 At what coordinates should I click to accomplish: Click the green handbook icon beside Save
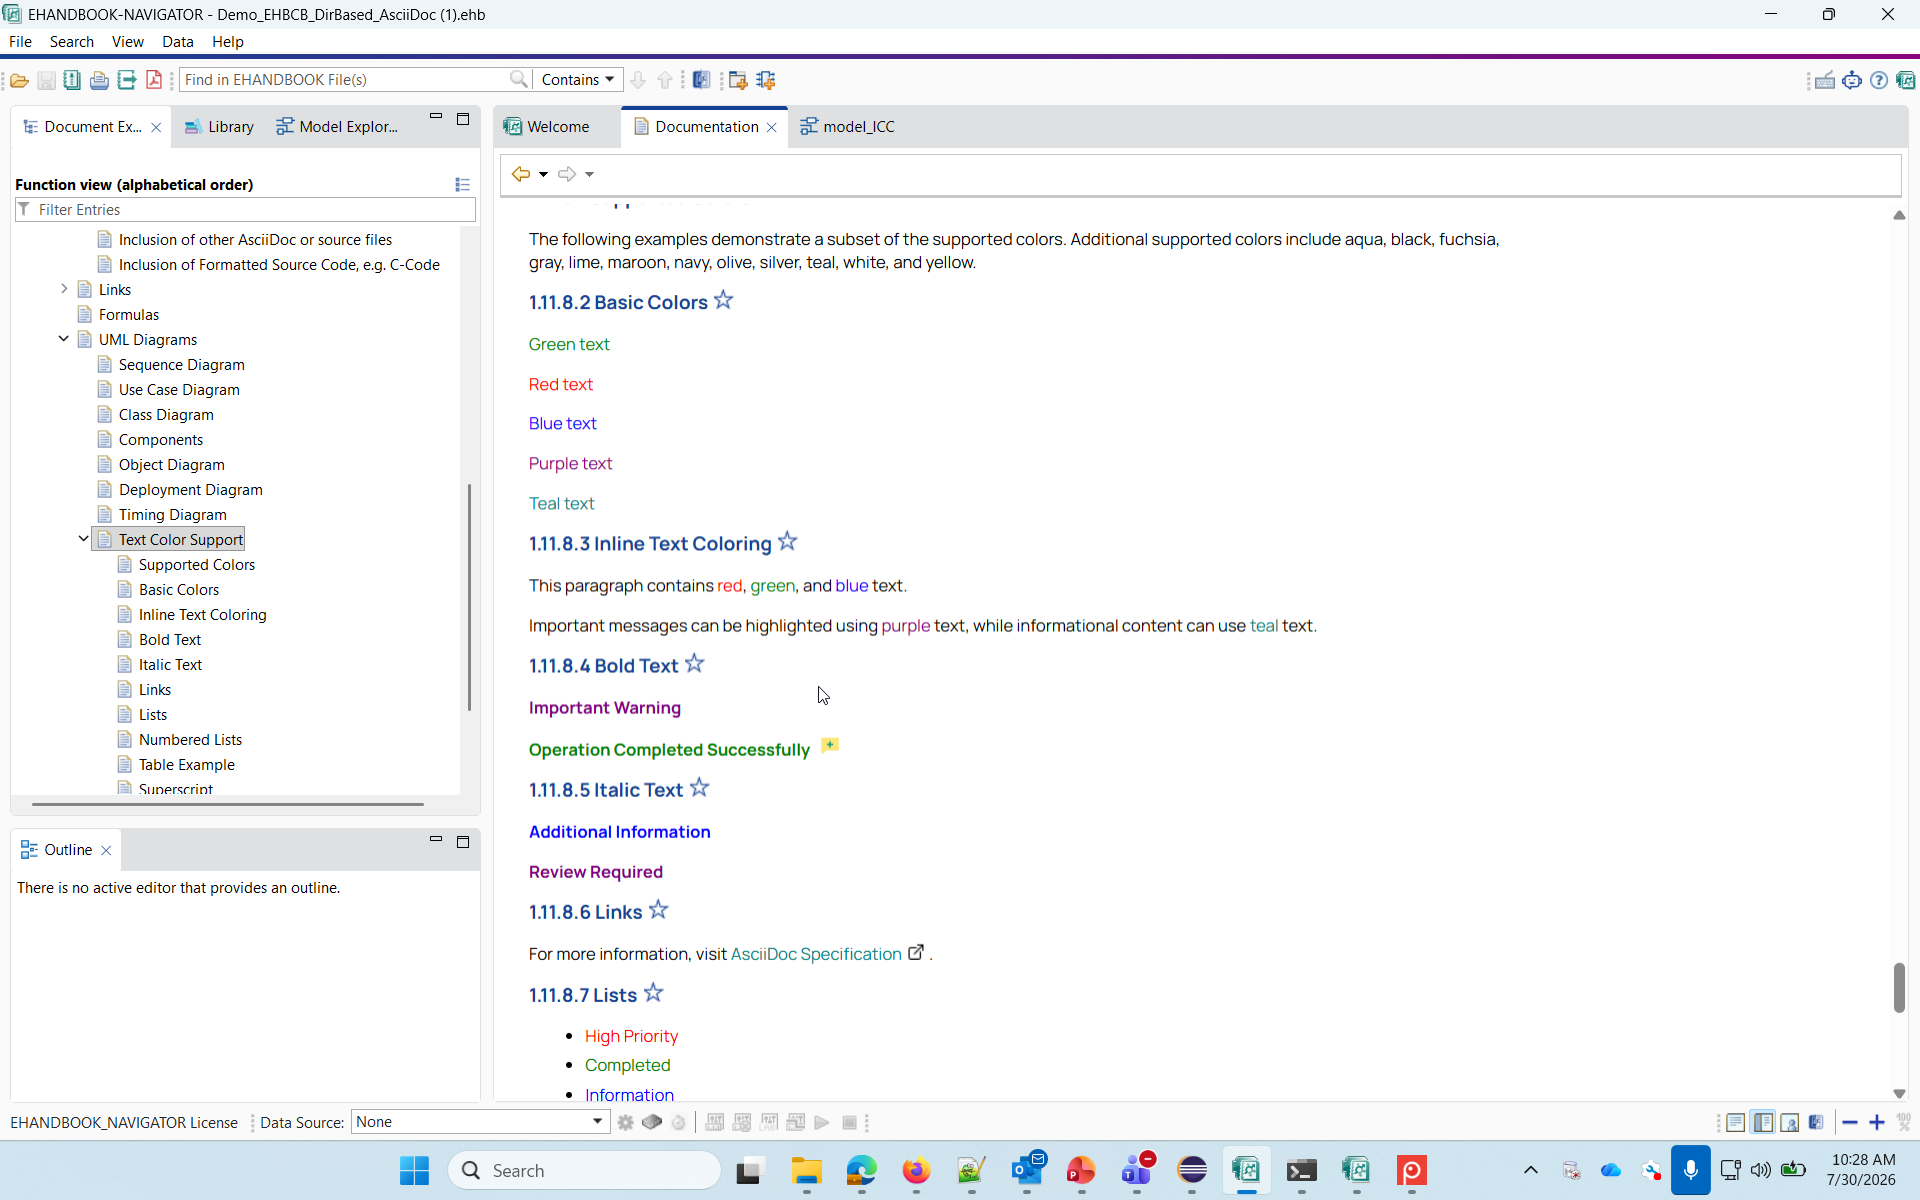click(x=72, y=80)
